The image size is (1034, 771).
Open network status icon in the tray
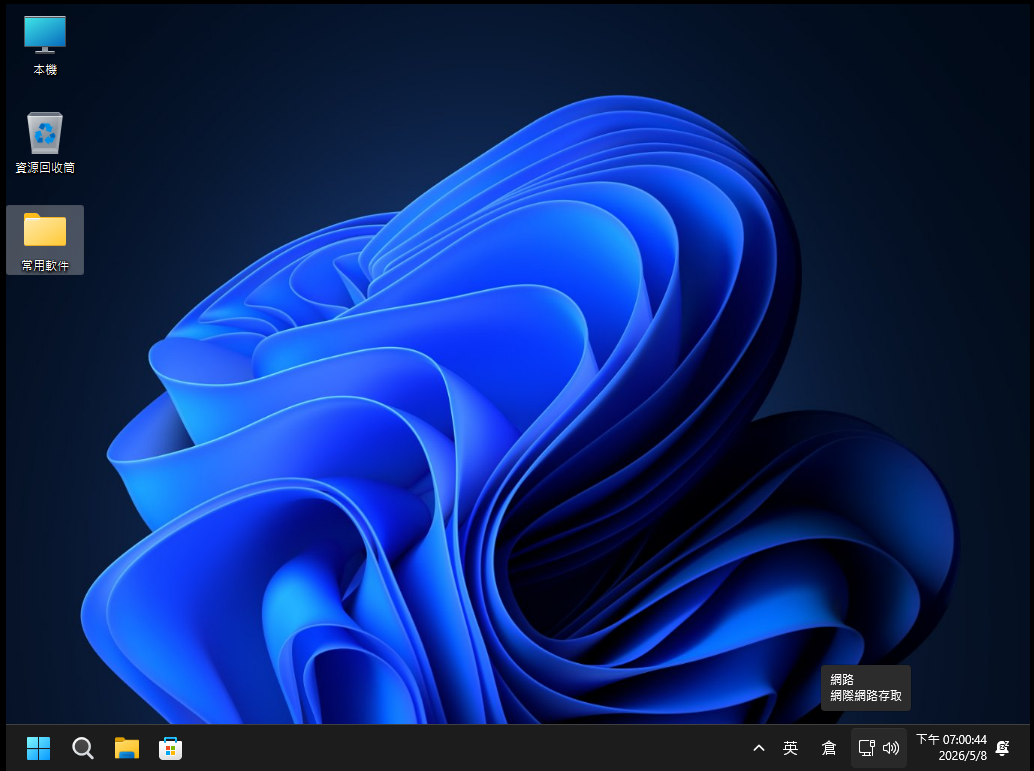point(867,748)
